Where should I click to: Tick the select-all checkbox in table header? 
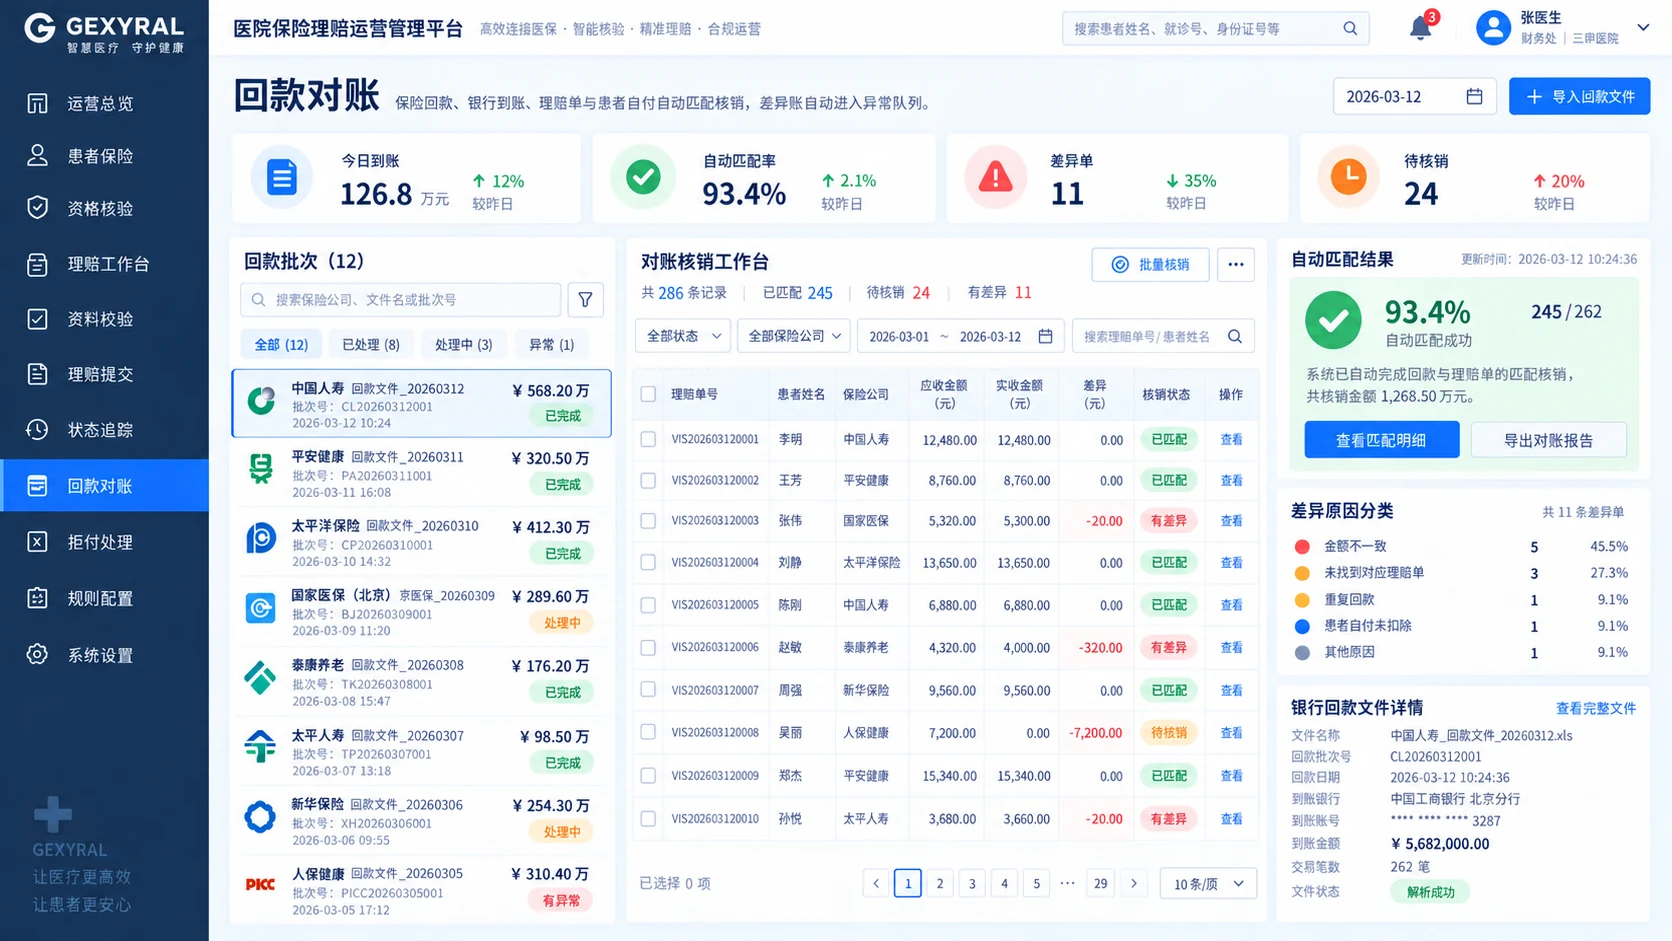pos(648,394)
